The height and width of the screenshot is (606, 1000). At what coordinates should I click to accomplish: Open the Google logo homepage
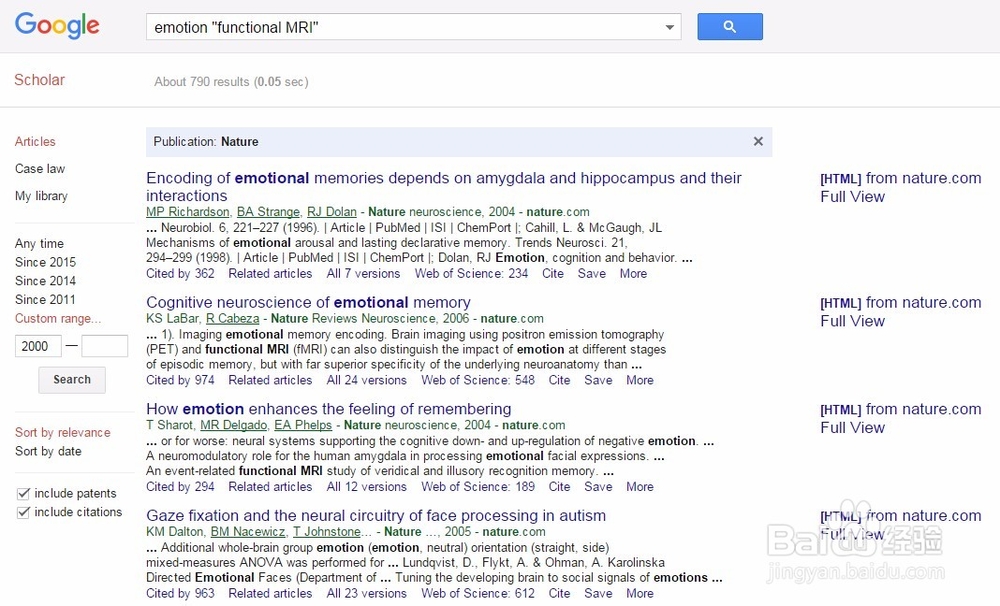57,26
